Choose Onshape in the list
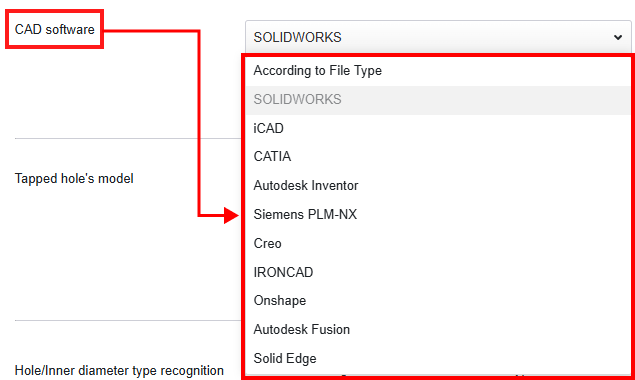The image size is (635, 380). [438, 301]
